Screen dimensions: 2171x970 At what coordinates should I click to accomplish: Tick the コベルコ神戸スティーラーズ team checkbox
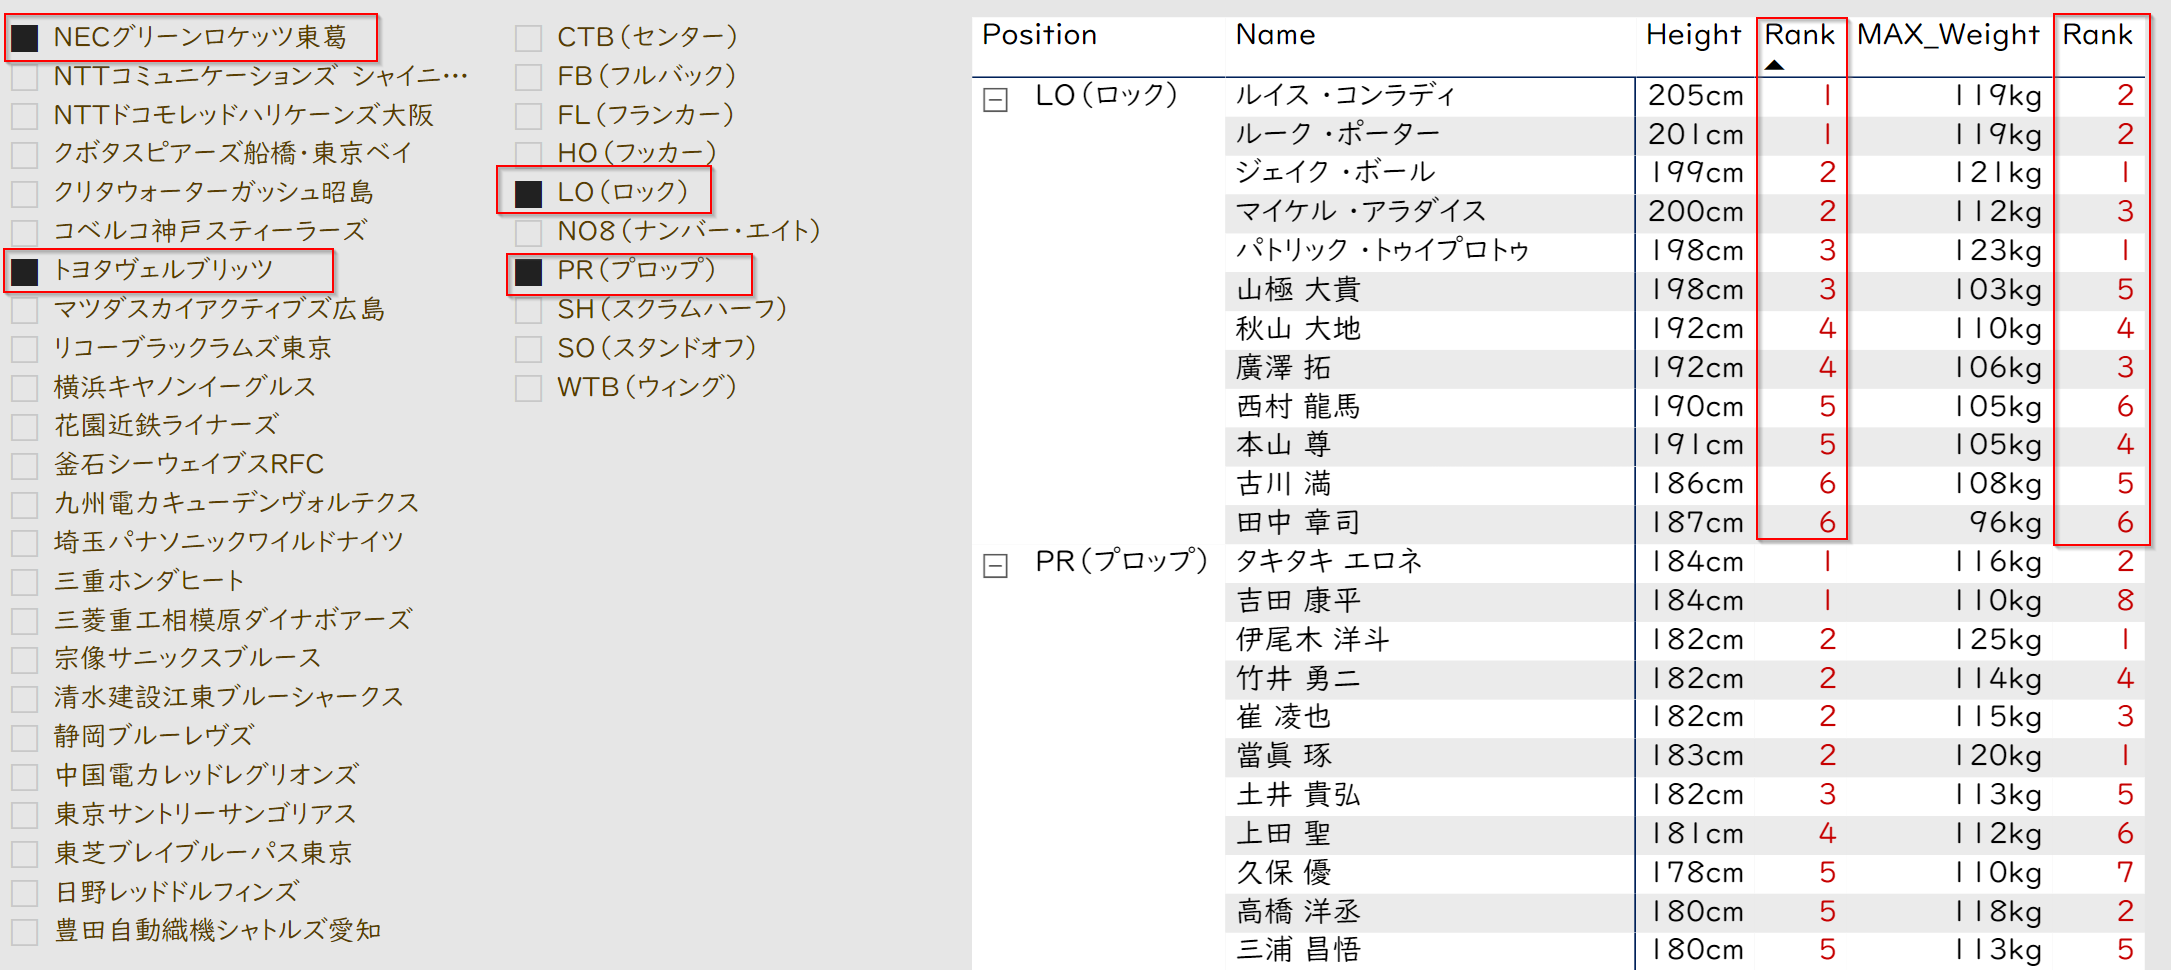click(25, 232)
